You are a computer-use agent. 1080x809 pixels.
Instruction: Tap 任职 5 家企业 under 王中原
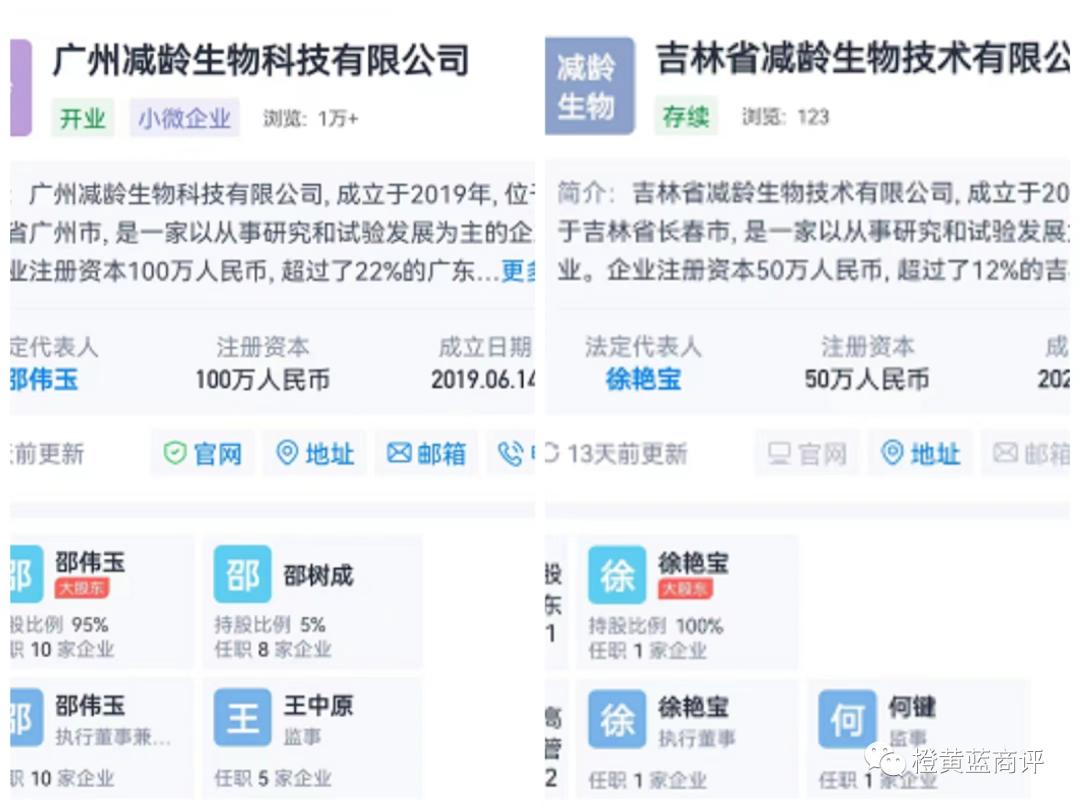pyautogui.click(x=273, y=778)
